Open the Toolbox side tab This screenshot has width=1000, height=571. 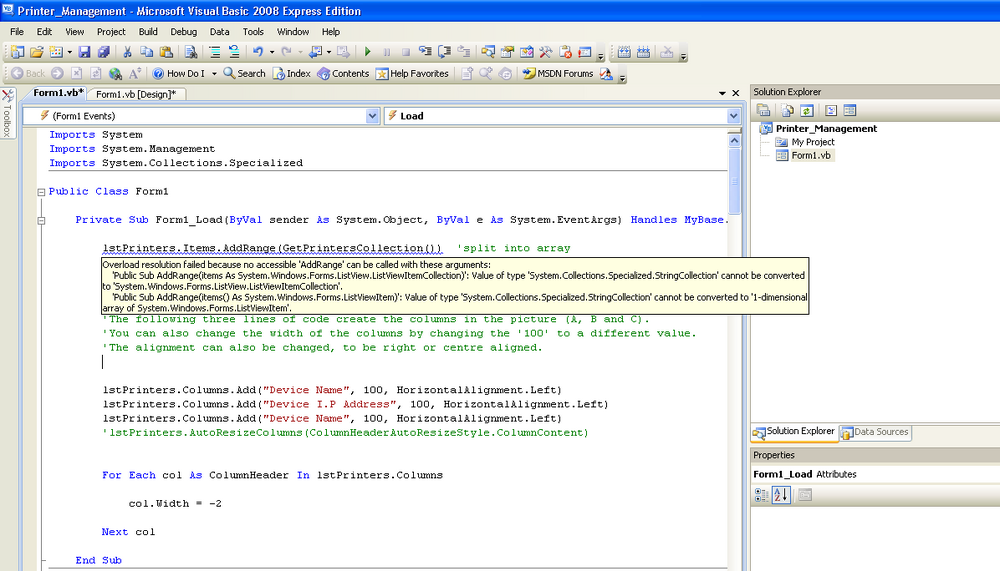(x=8, y=114)
